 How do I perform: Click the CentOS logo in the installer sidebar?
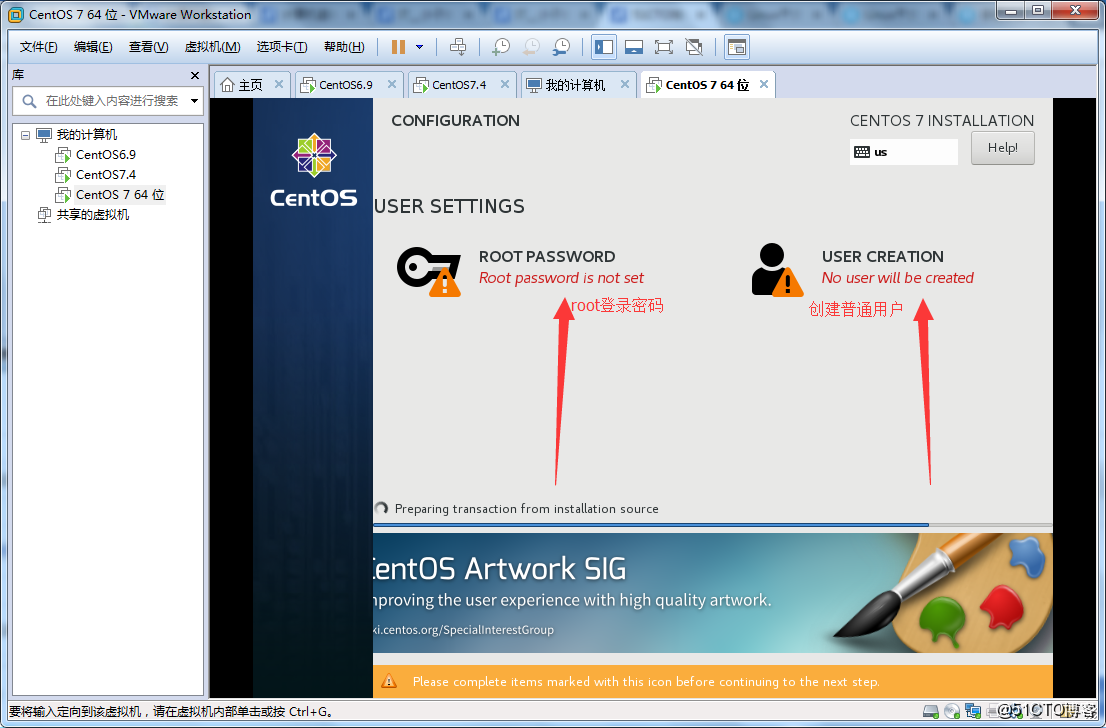pos(314,170)
